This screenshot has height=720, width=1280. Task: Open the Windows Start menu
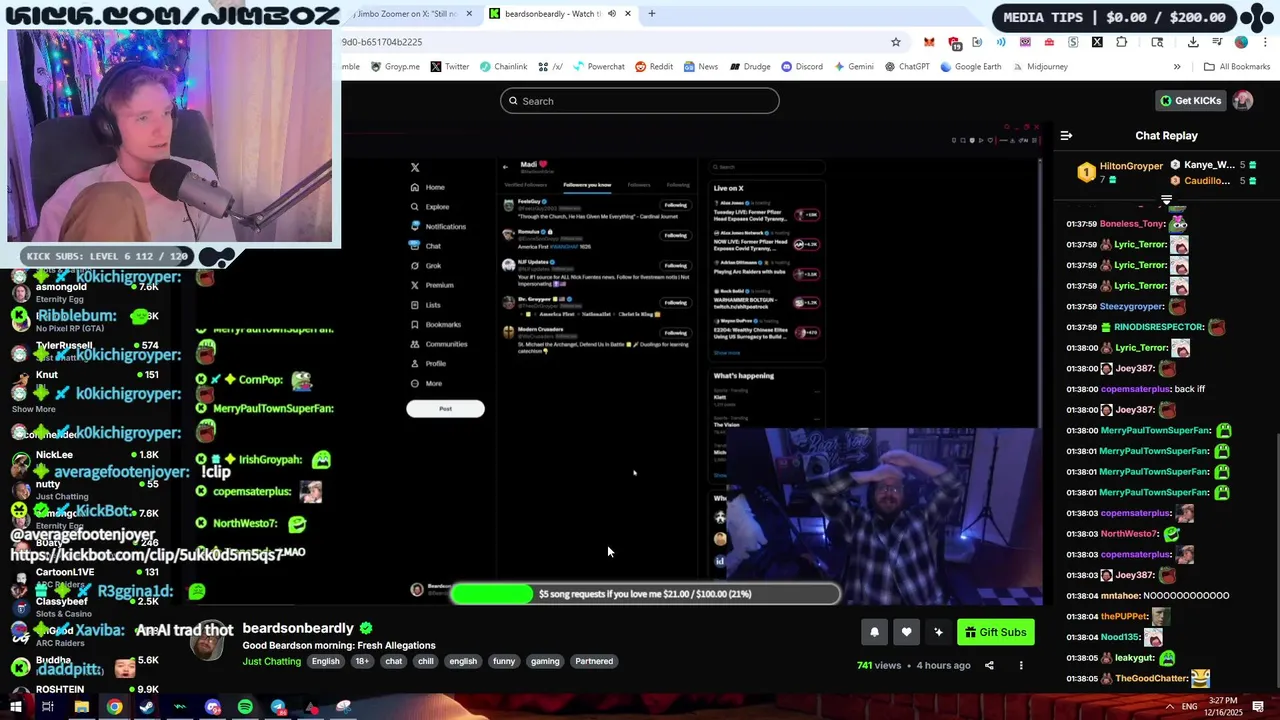(16, 707)
